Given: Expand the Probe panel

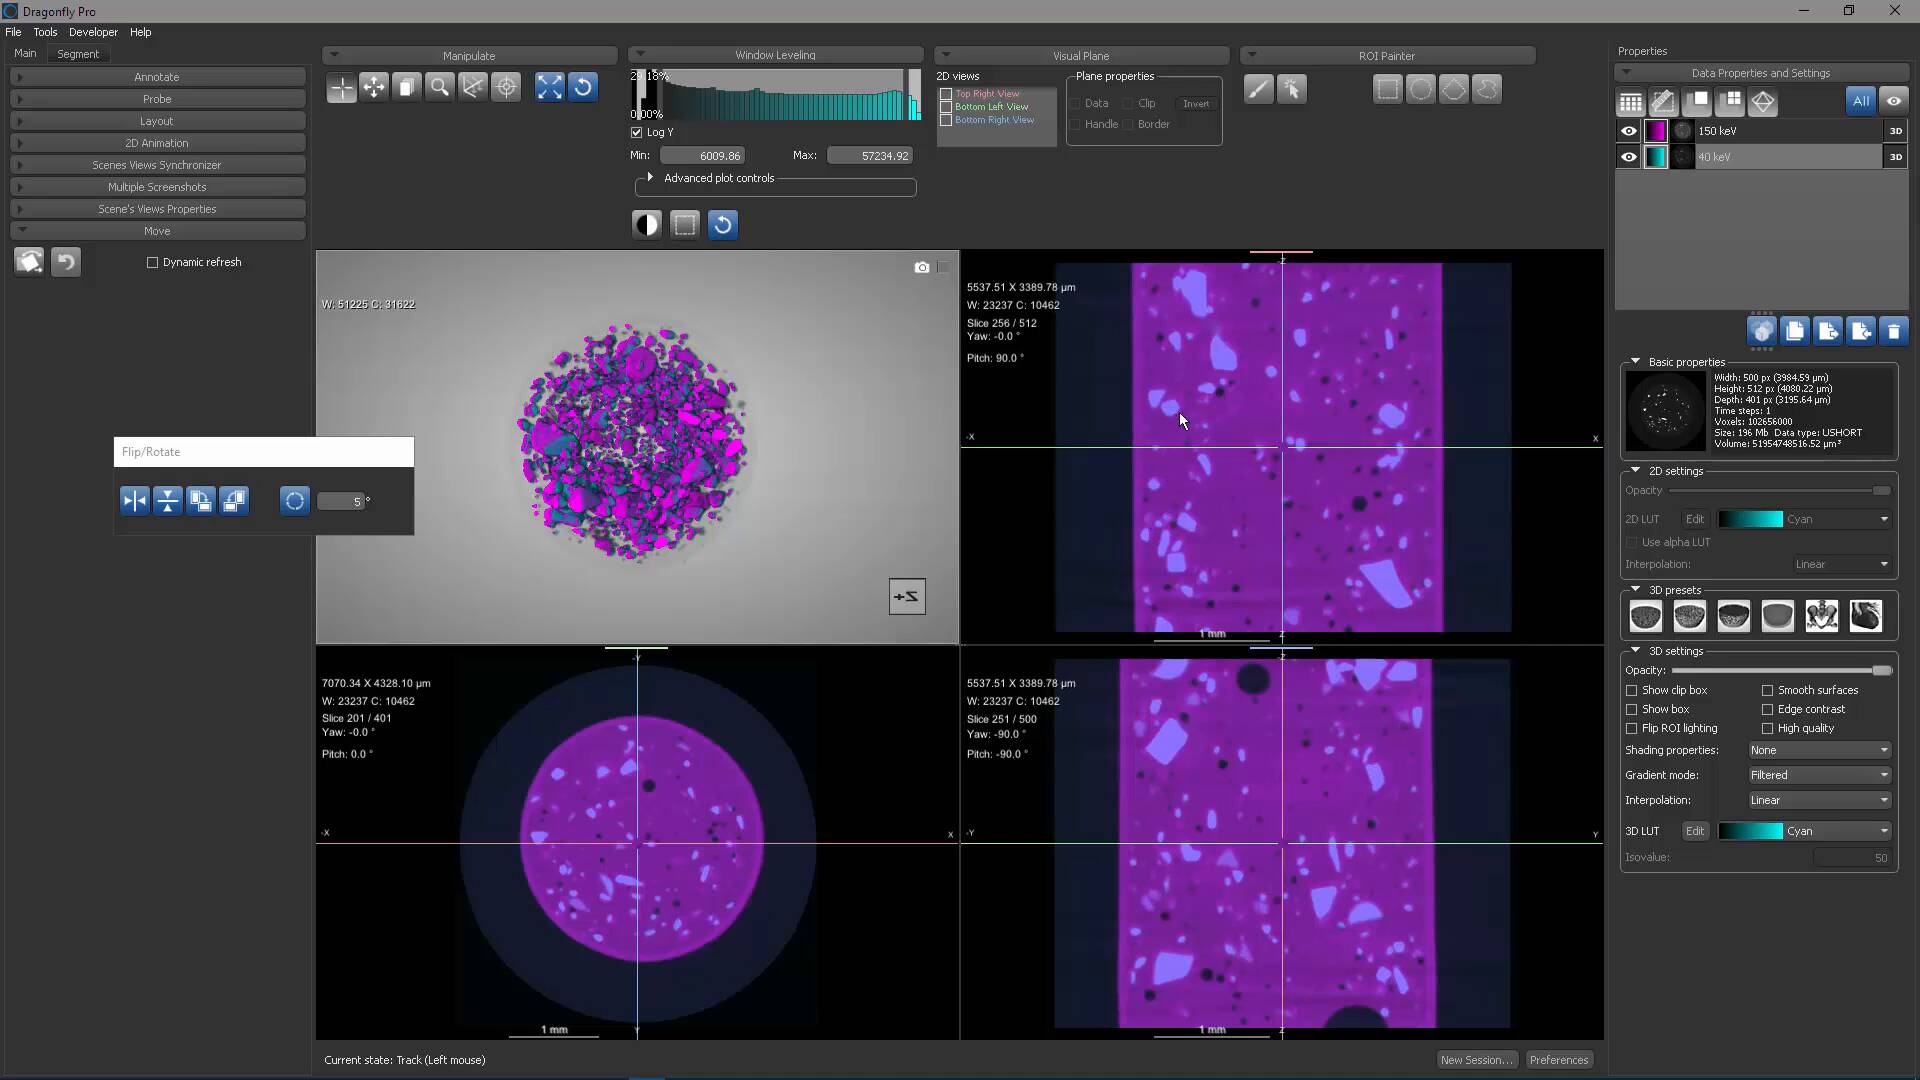Looking at the screenshot, I should [157, 99].
